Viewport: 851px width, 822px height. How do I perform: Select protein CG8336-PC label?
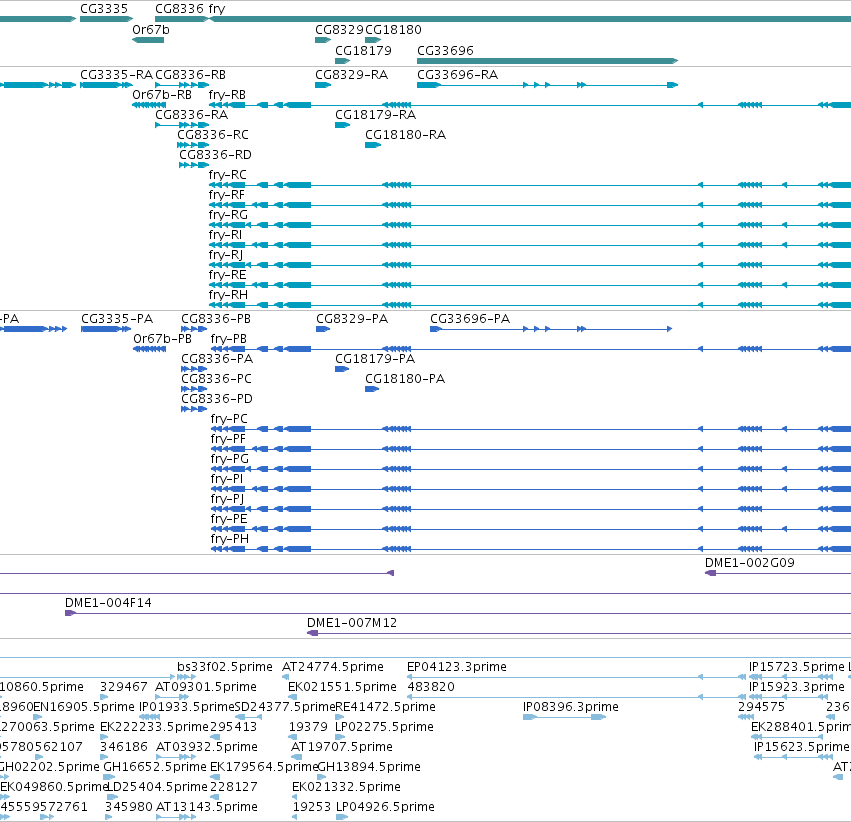coord(217,379)
